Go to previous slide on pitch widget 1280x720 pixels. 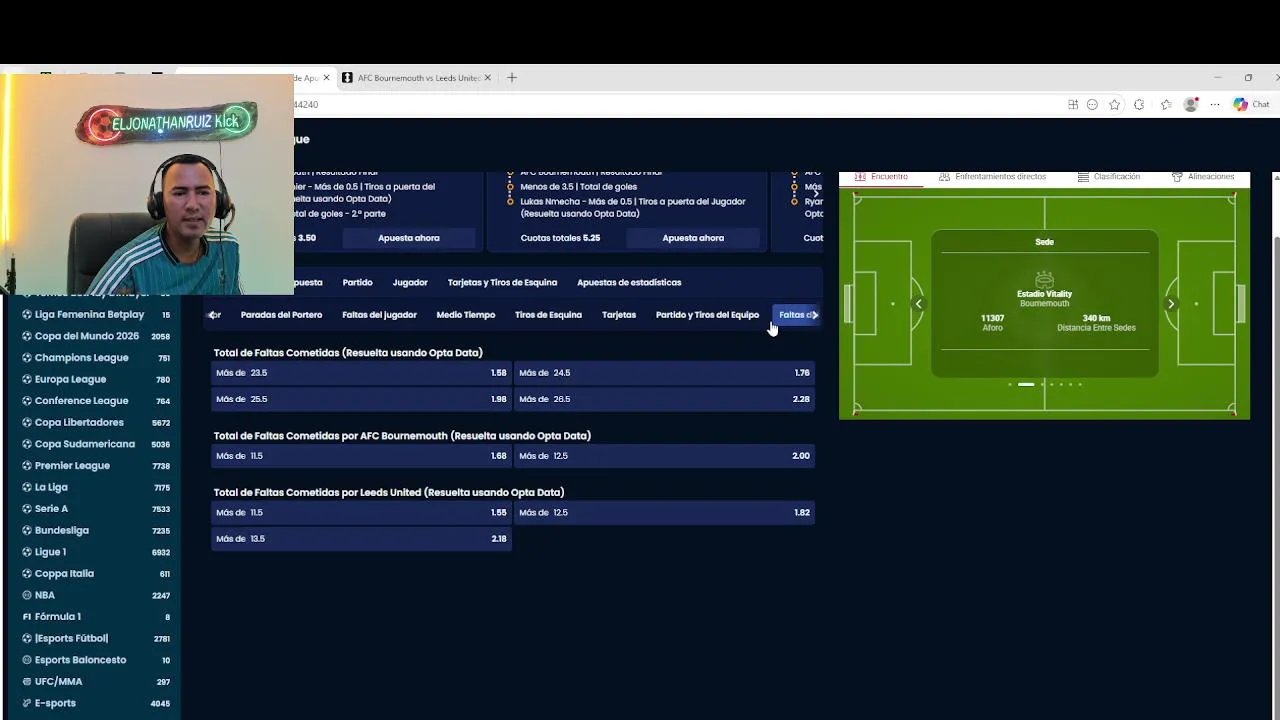pos(918,304)
